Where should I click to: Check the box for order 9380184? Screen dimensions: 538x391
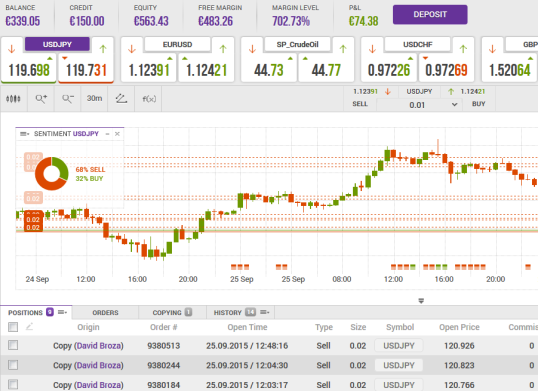(13, 384)
